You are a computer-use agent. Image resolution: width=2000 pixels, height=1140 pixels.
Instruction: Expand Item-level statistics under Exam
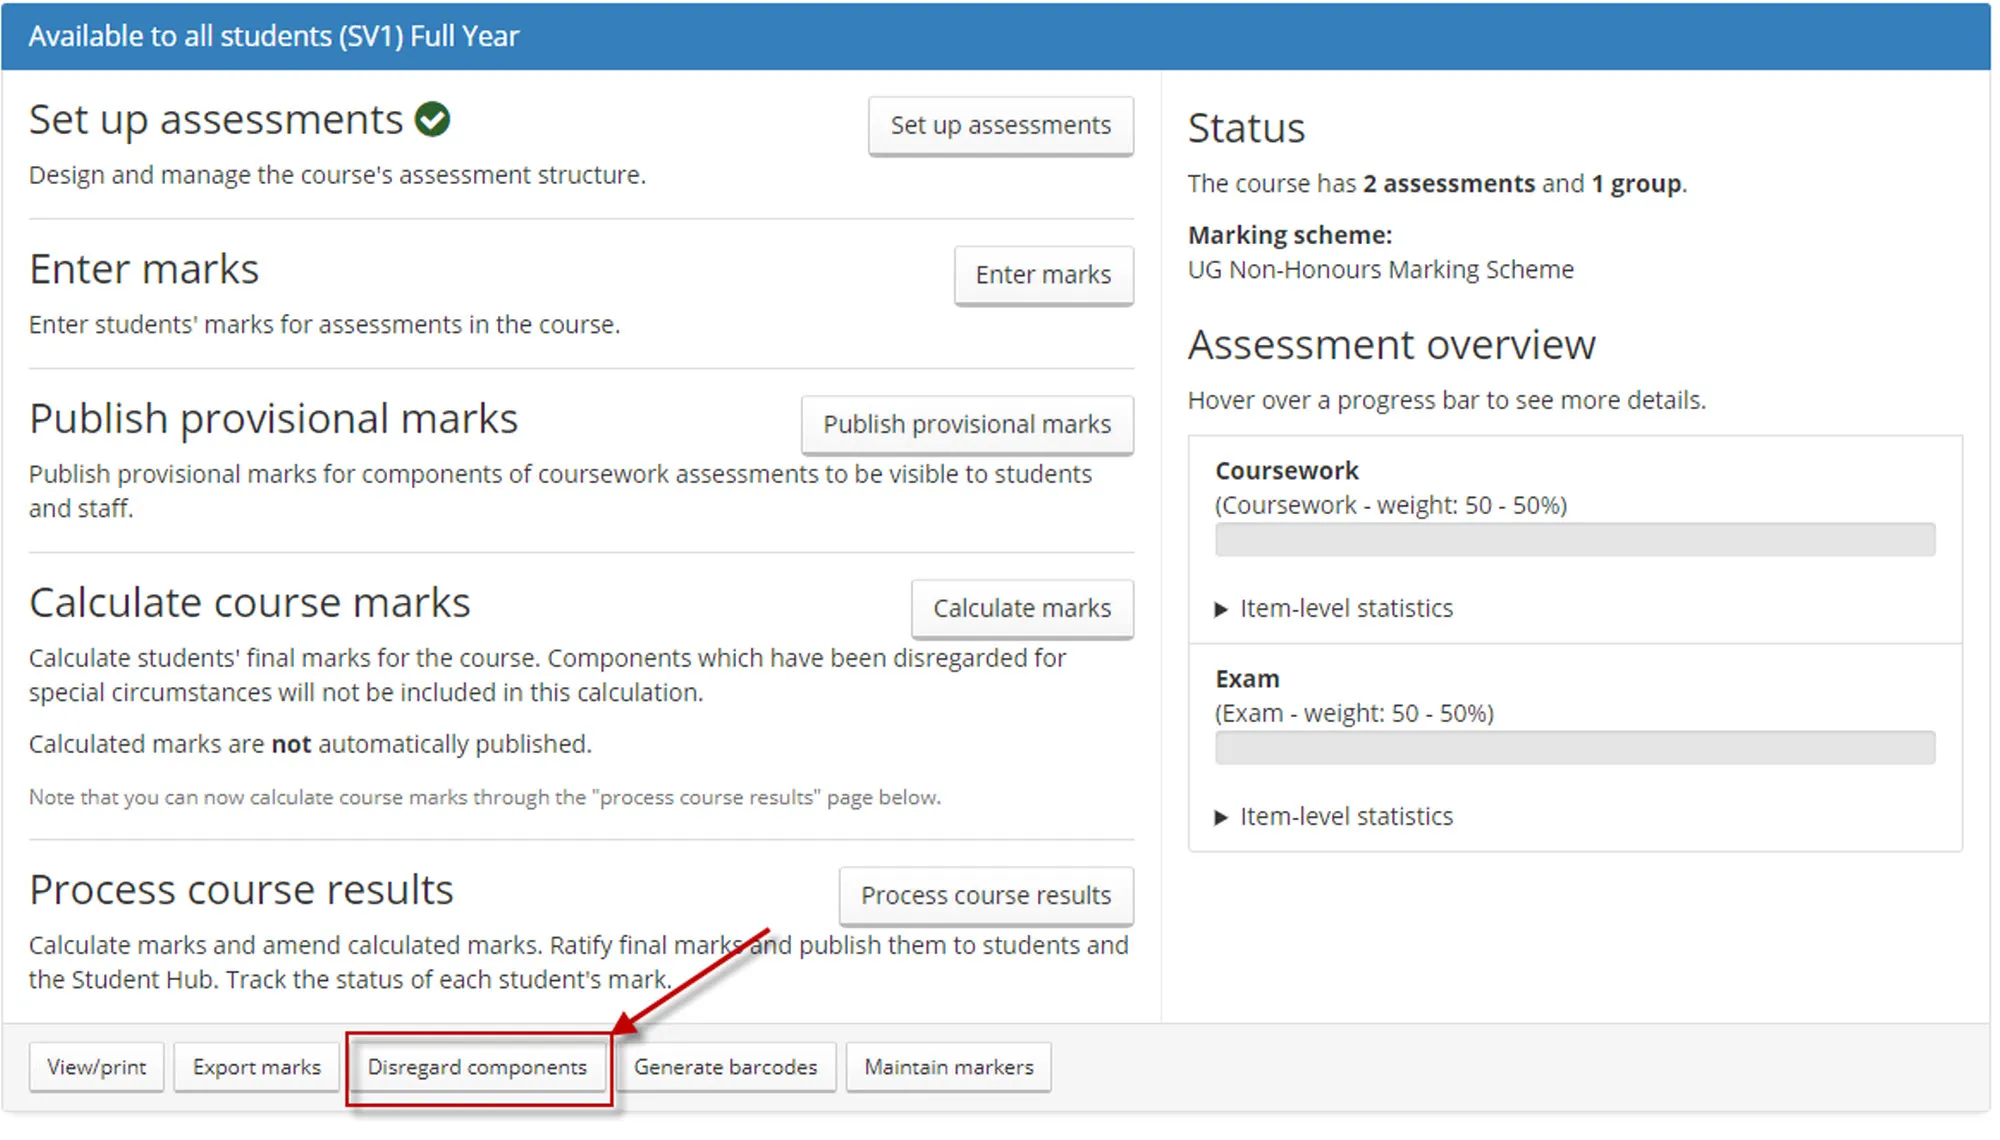tap(1345, 816)
